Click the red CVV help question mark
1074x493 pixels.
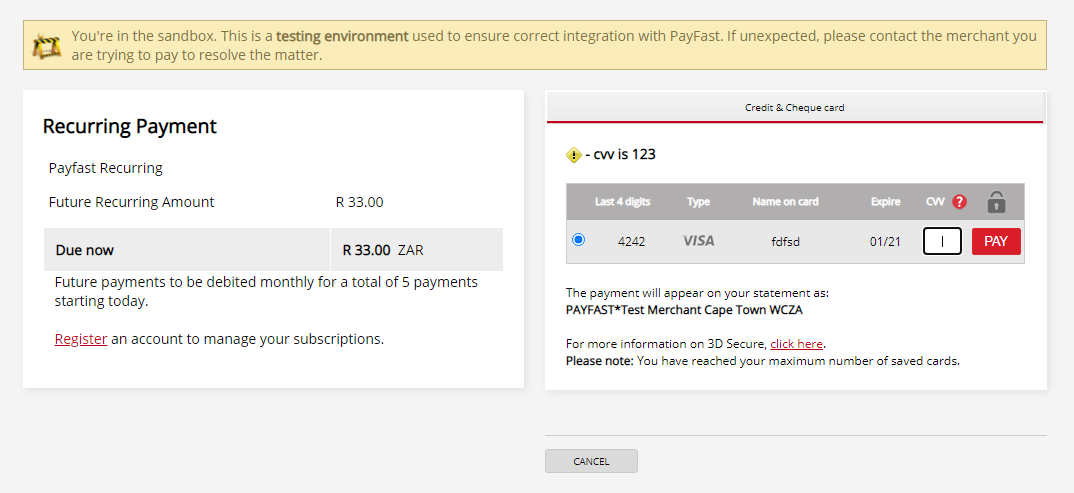tap(960, 201)
